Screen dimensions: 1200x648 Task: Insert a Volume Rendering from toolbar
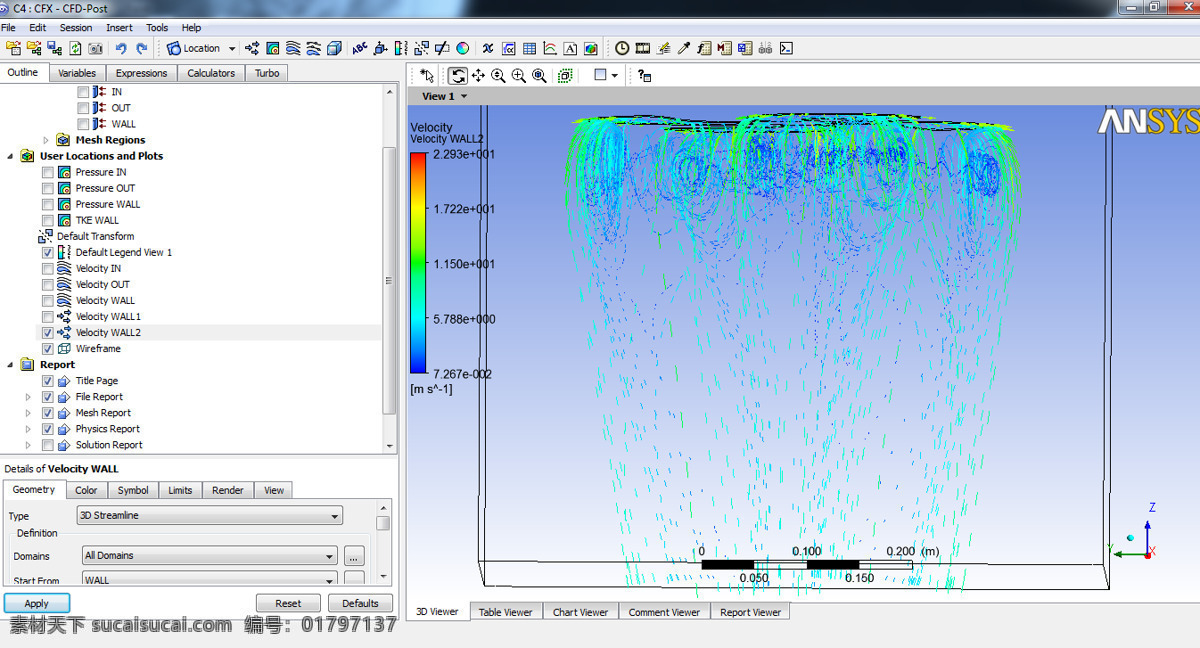[334, 48]
